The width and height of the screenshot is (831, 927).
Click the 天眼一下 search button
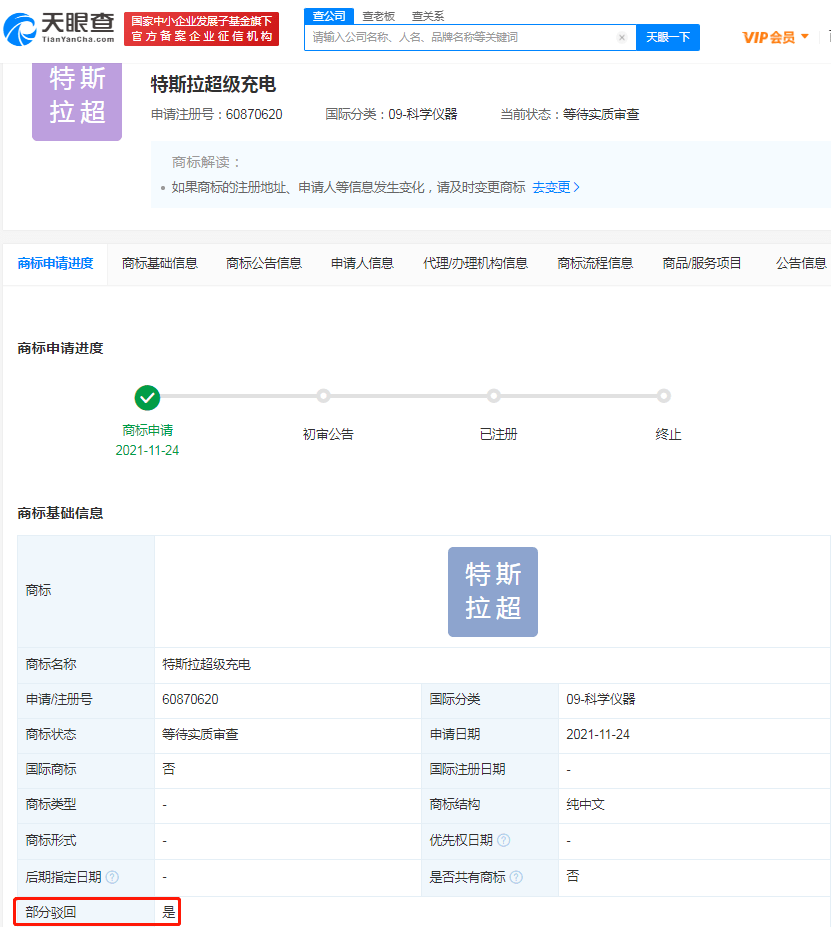point(667,37)
